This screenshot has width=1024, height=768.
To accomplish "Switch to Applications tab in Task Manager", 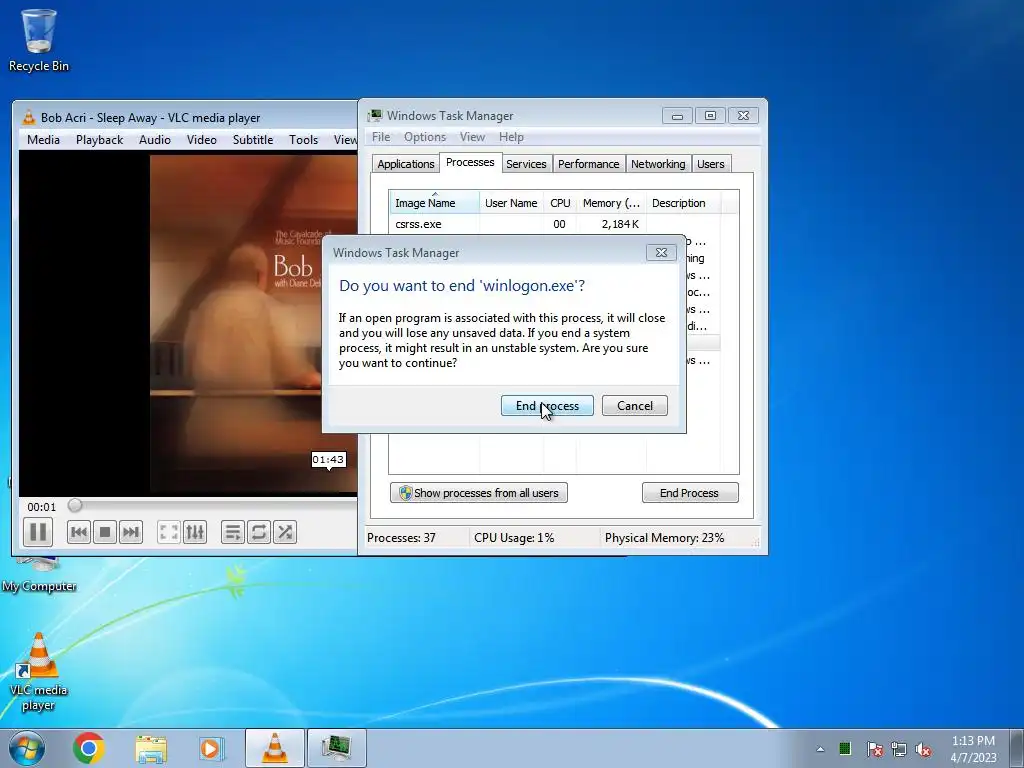I will pos(406,164).
